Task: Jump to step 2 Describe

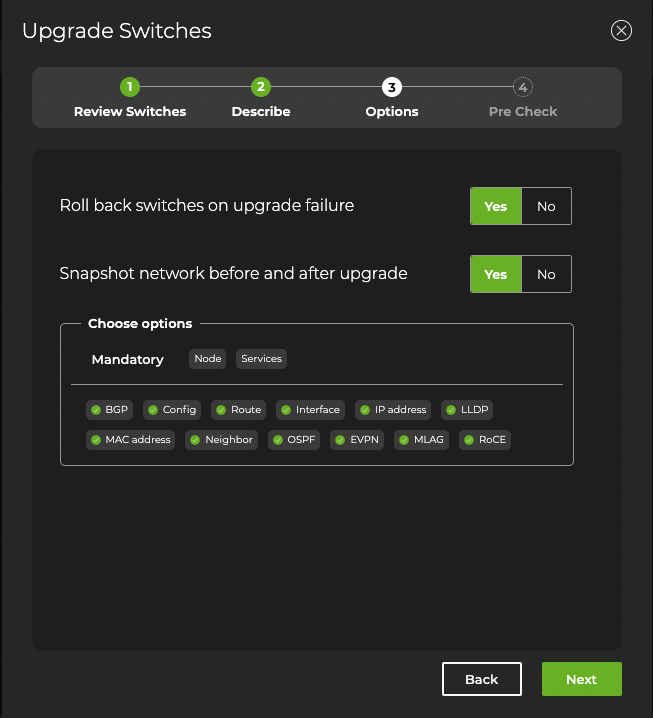Action: [260, 88]
